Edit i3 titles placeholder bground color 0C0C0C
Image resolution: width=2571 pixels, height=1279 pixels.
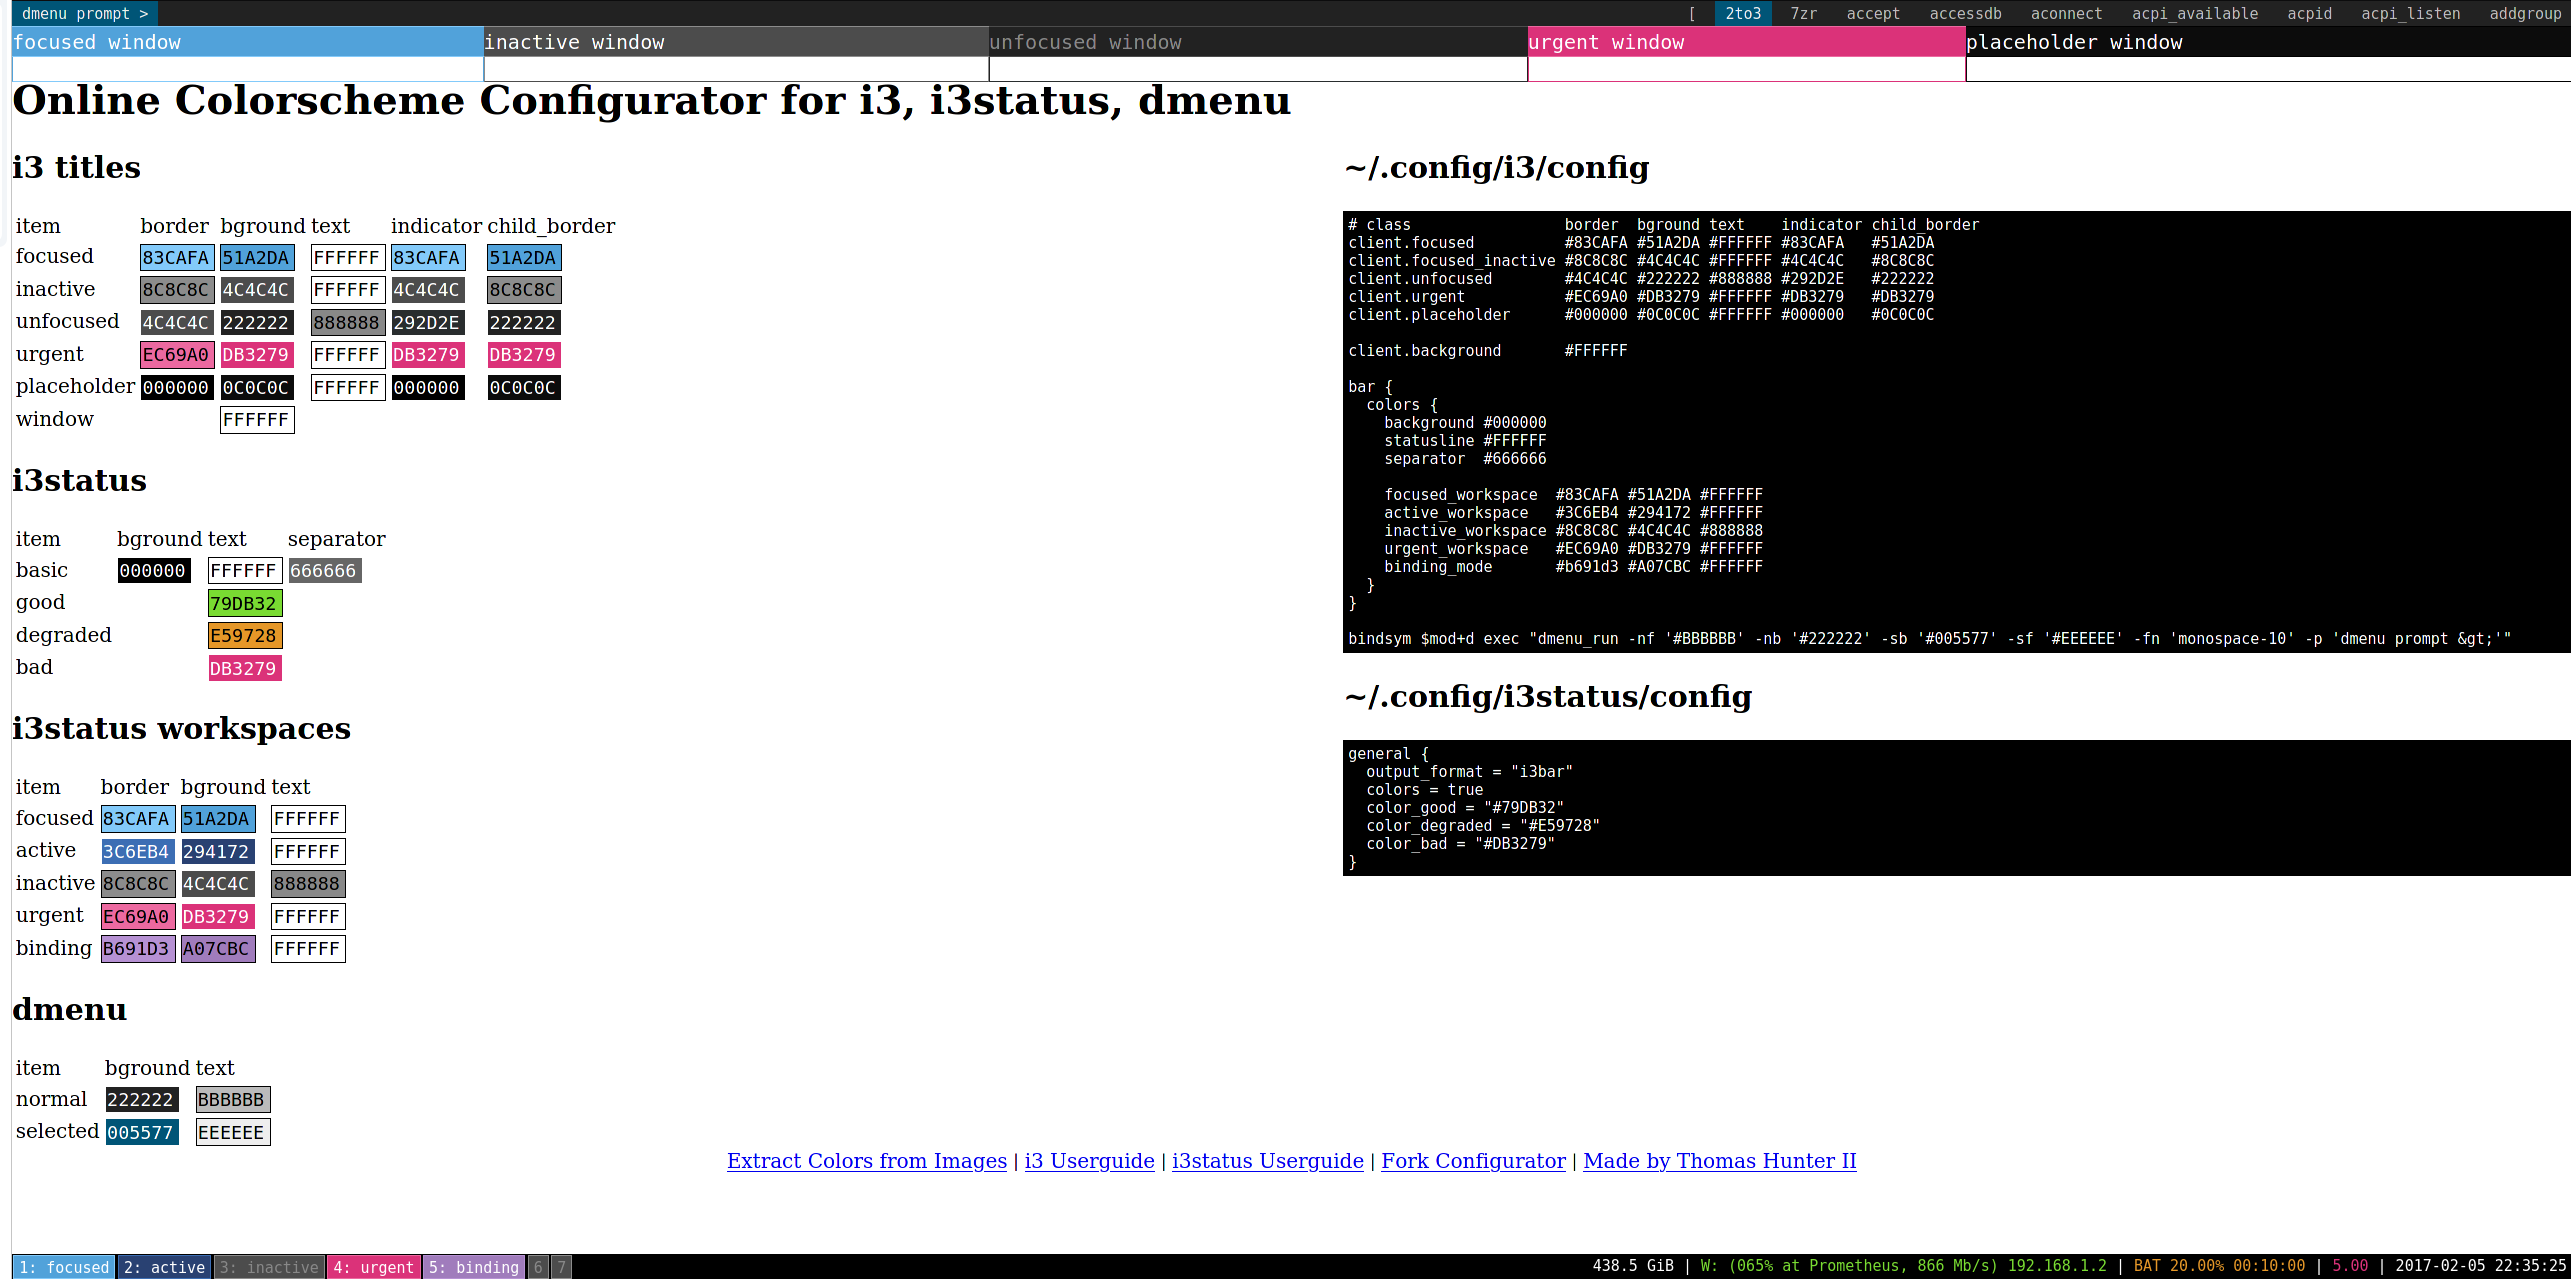click(x=257, y=388)
